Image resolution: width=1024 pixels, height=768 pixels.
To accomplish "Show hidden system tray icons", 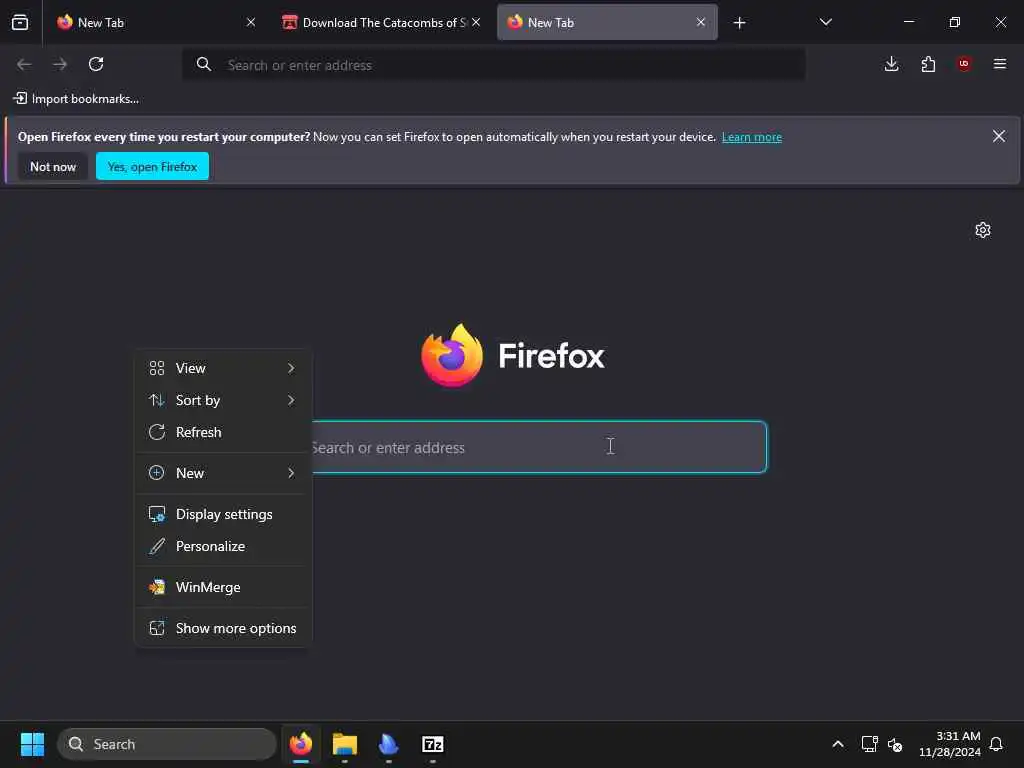I will [x=838, y=744].
